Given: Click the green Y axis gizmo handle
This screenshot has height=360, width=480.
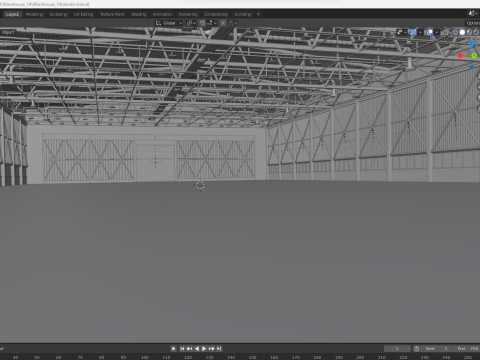Looking at the screenshot, I should tap(474, 56).
